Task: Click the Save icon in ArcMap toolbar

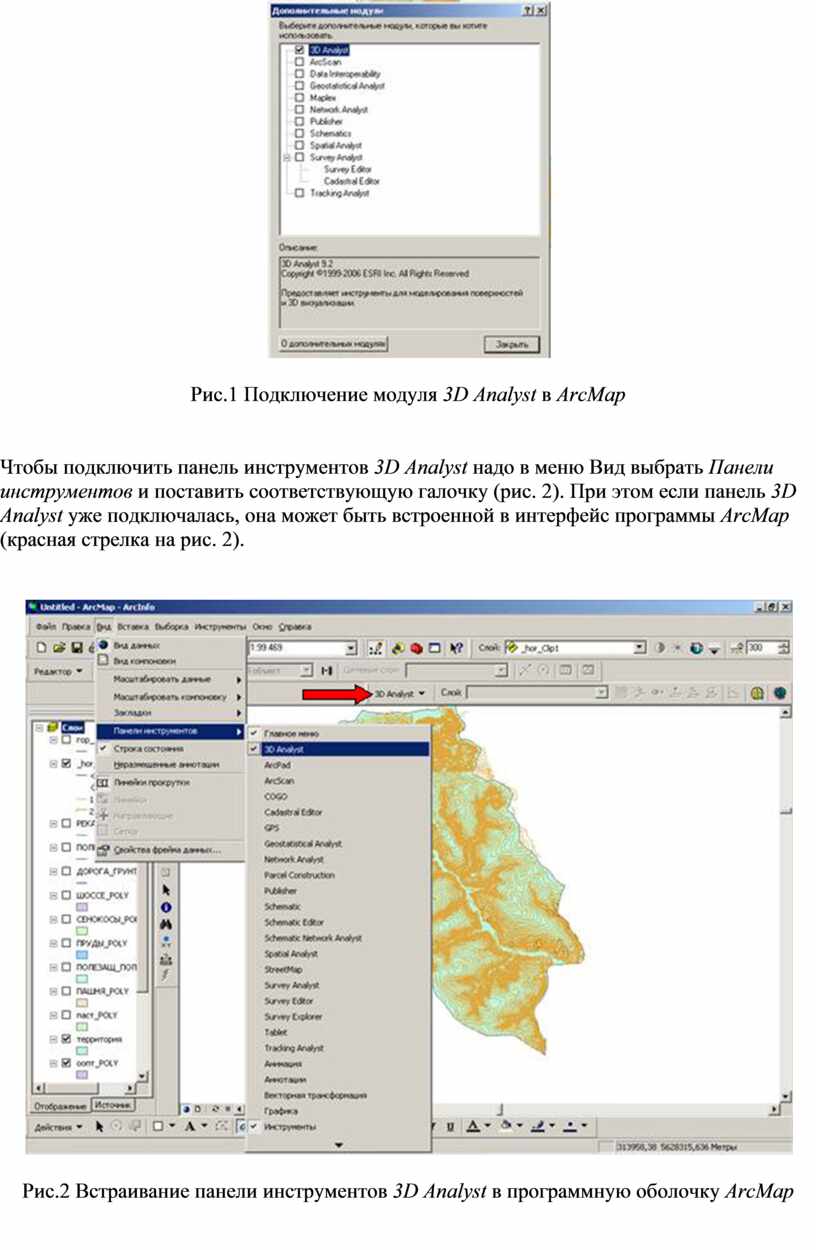Action: click(75, 648)
